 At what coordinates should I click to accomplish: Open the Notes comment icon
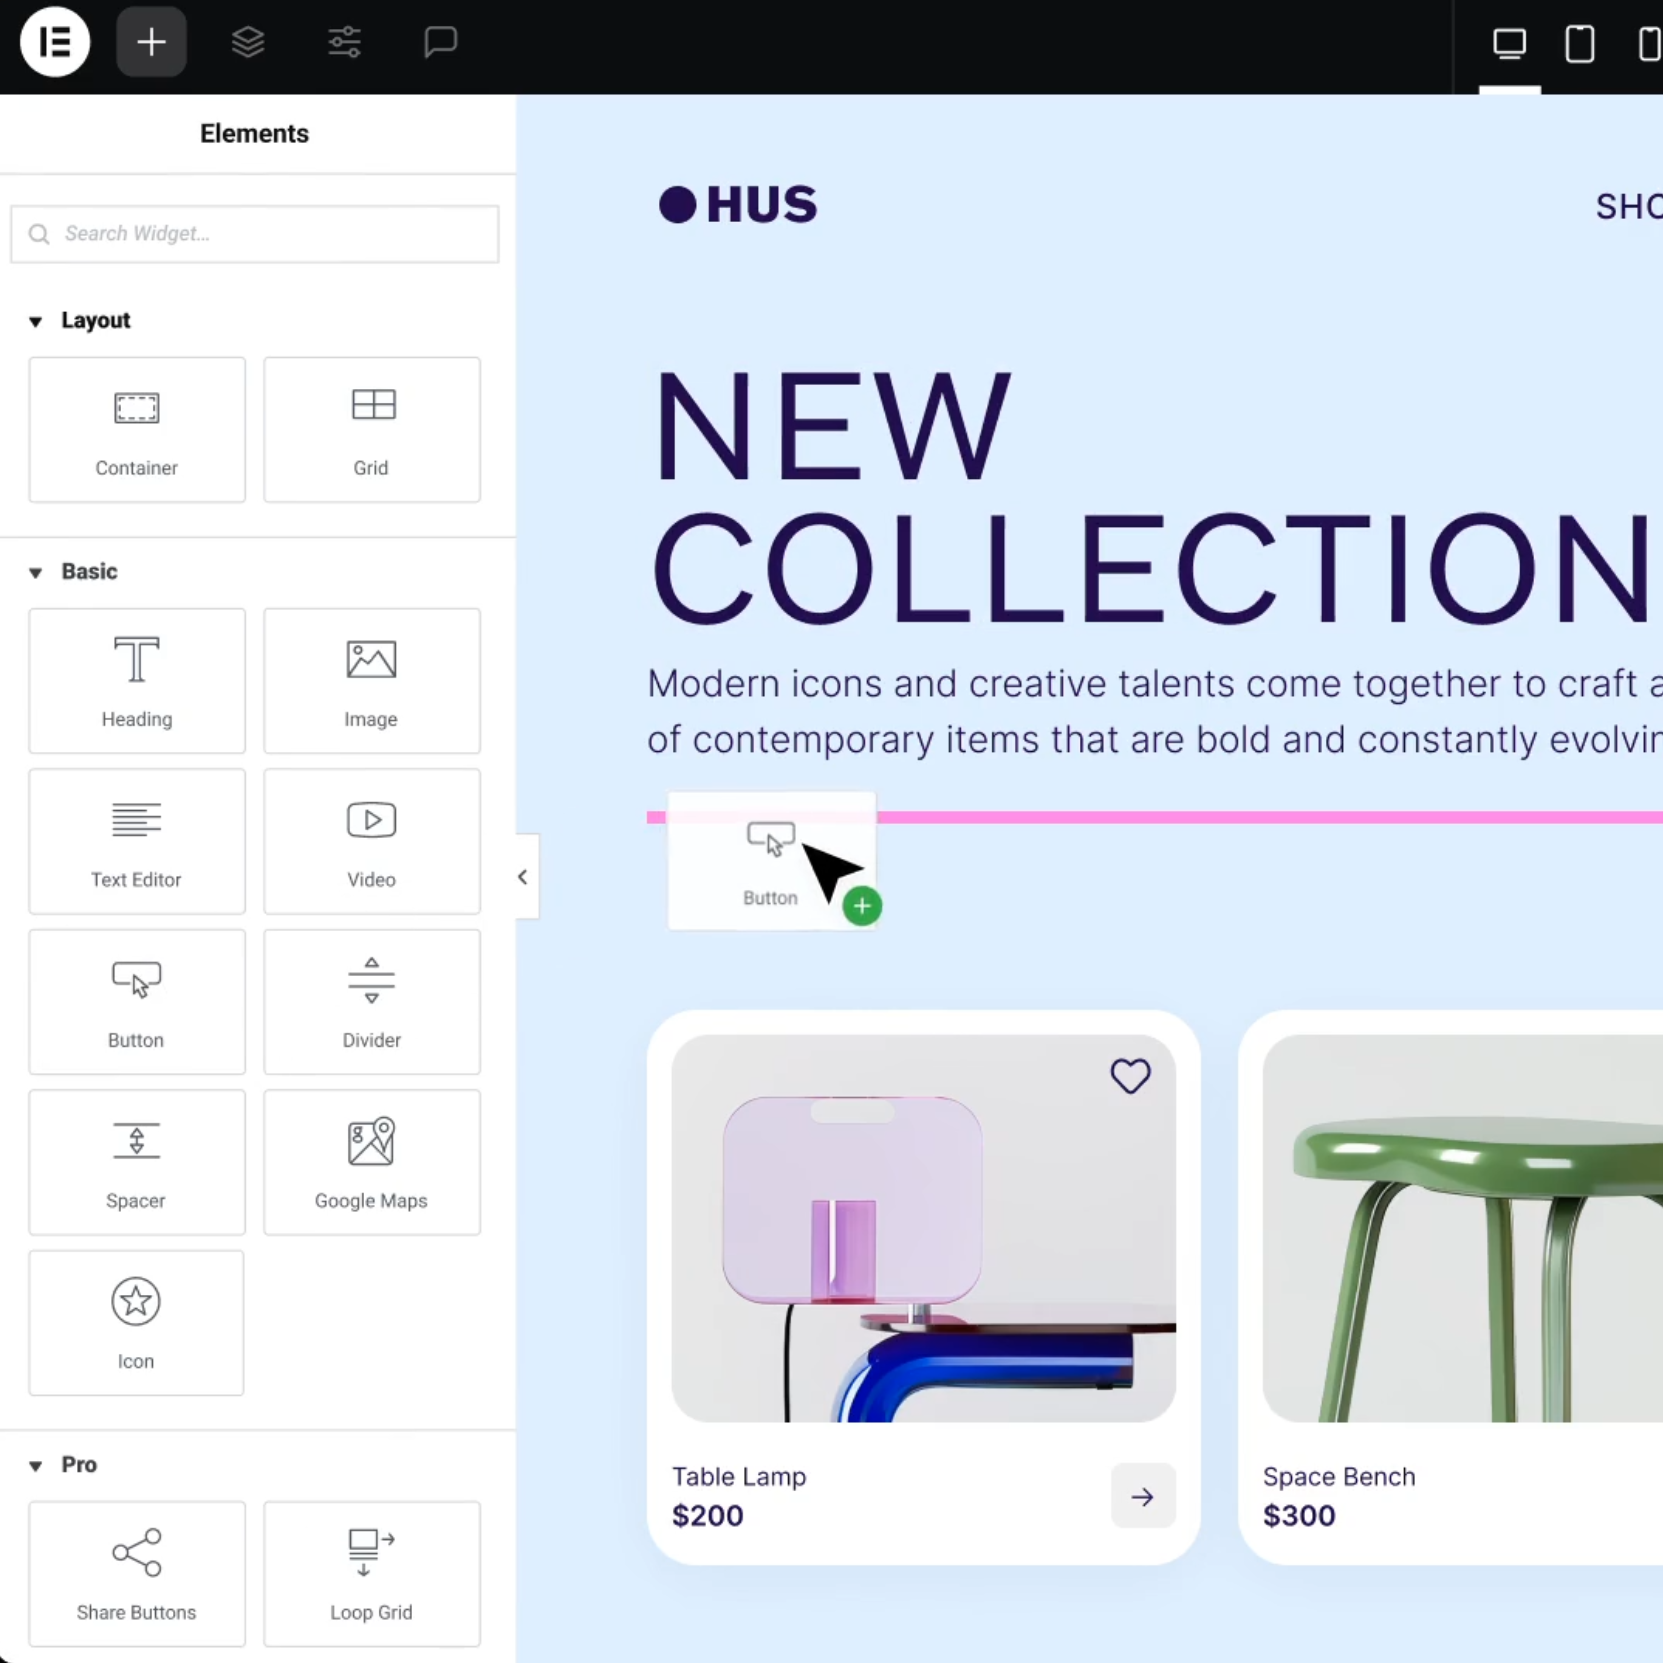click(440, 42)
